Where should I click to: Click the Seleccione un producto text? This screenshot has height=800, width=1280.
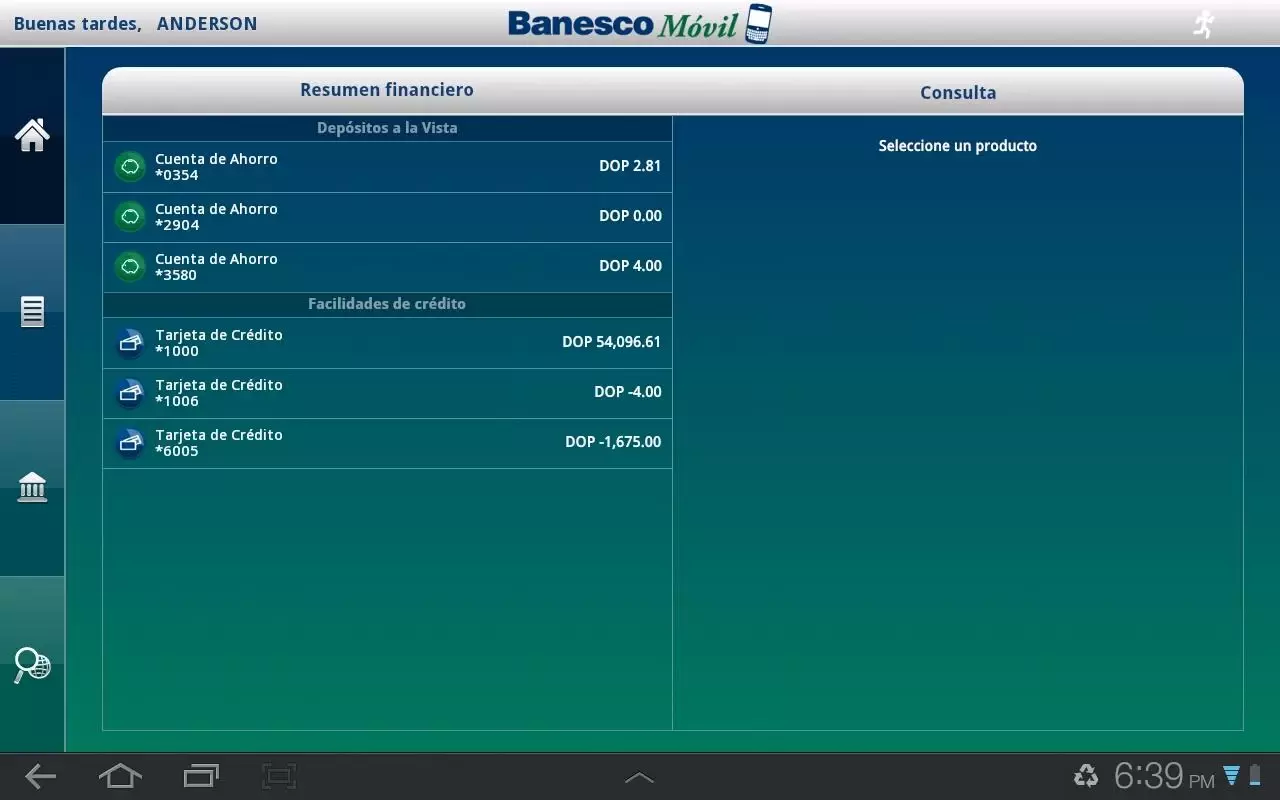(x=957, y=146)
